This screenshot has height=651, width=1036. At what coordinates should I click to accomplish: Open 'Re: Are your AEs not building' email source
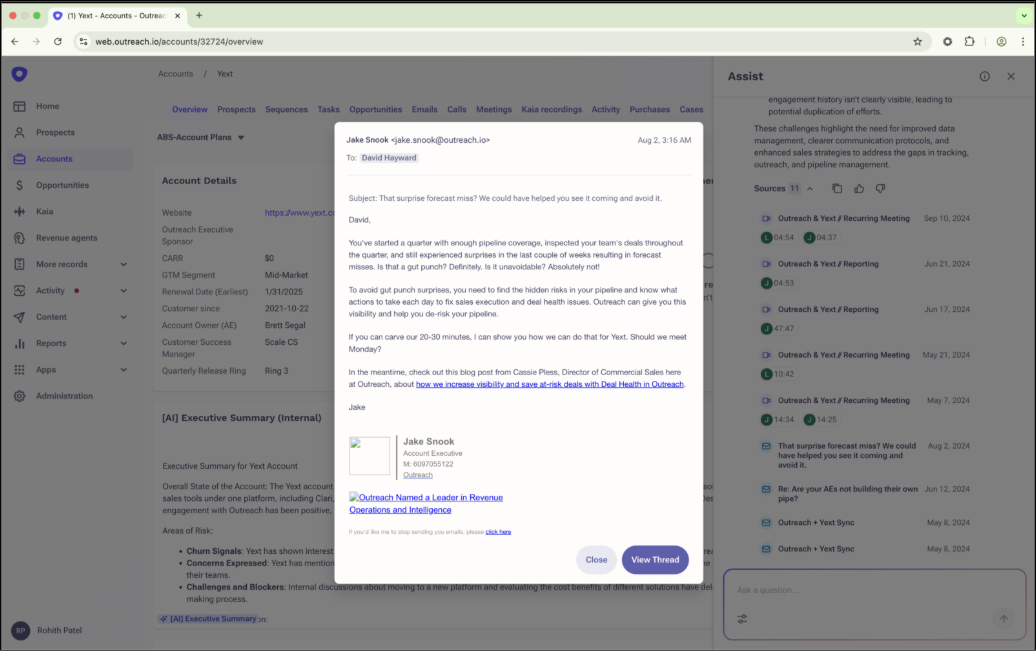[x=848, y=494]
